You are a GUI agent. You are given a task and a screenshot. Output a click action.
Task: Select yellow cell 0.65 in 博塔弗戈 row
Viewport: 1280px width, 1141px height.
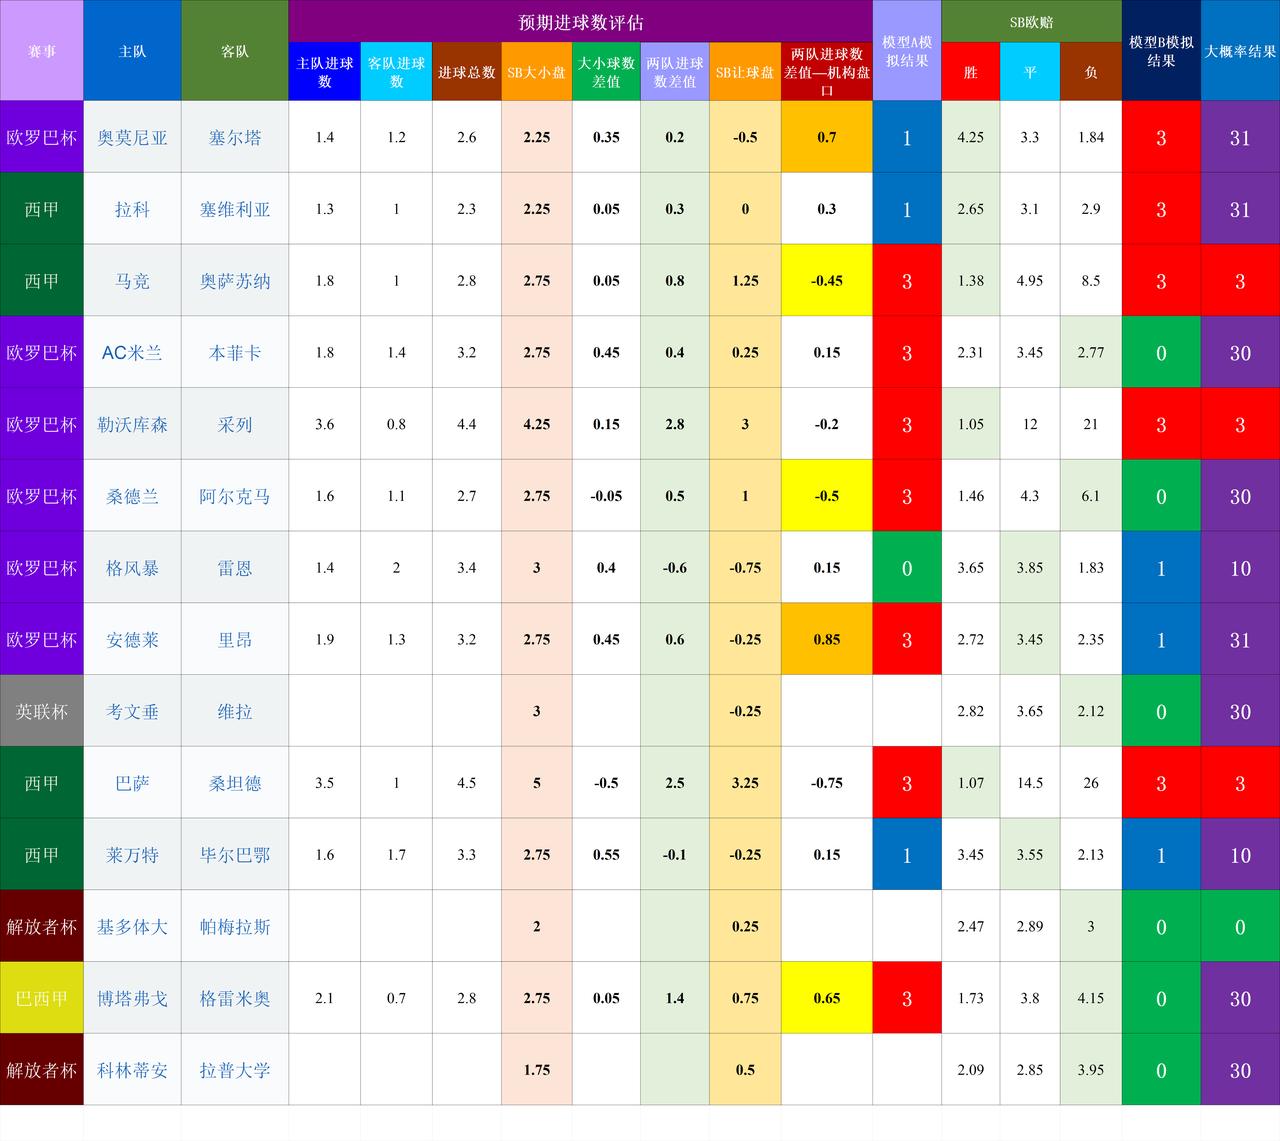click(827, 998)
